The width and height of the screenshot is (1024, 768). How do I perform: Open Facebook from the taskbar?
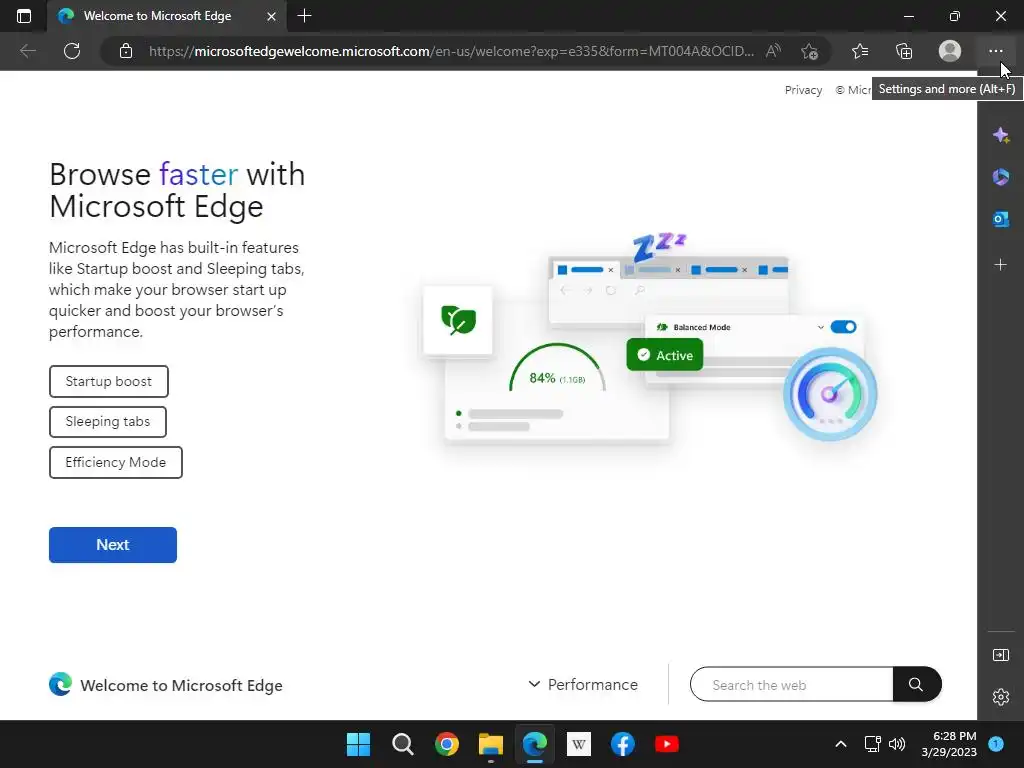pos(622,744)
